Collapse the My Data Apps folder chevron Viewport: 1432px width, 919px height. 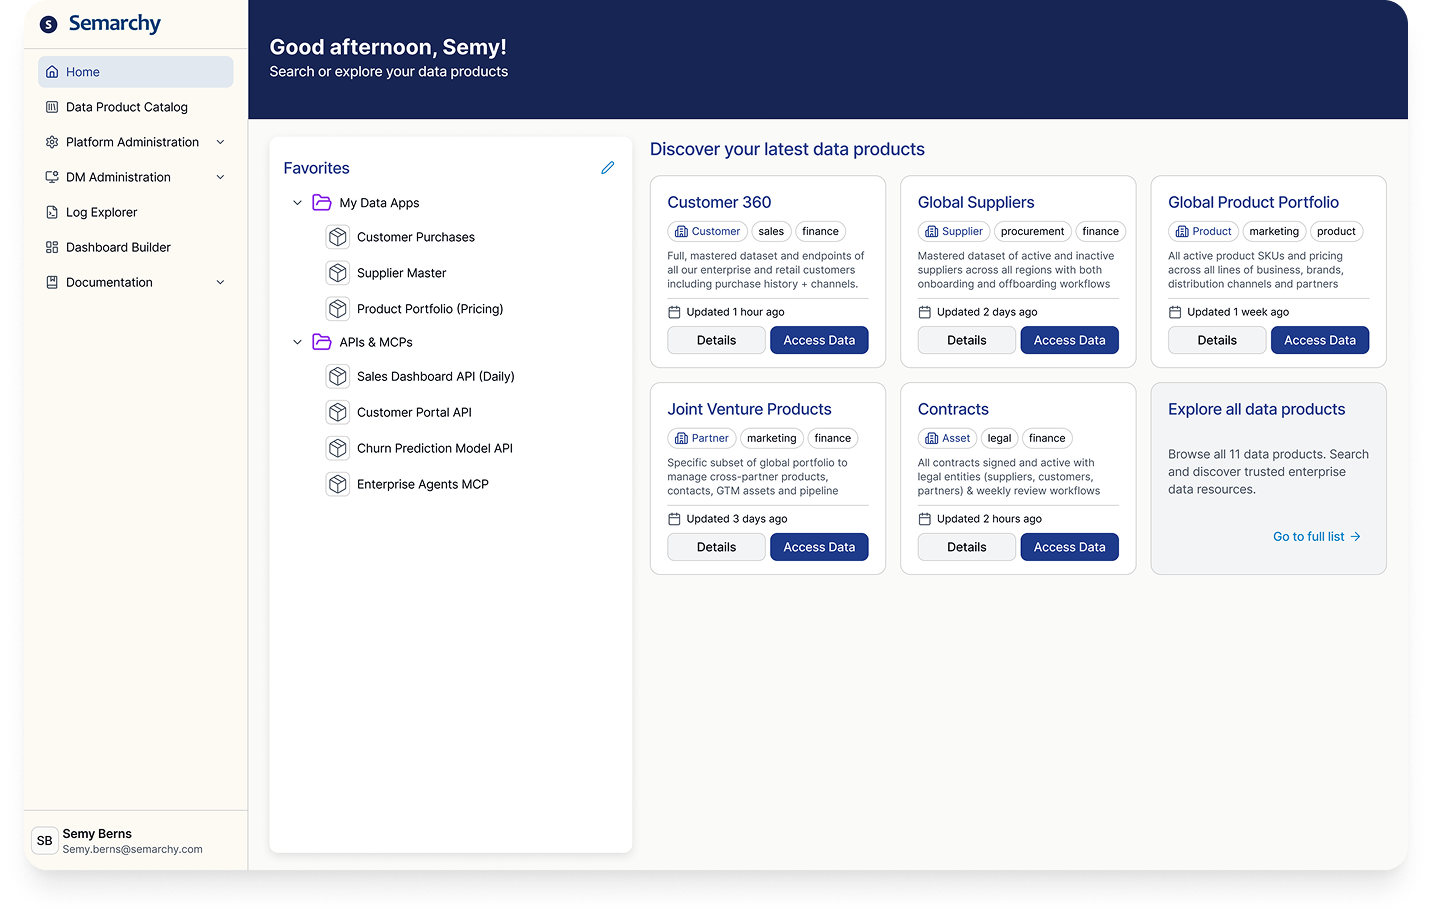click(x=297, y=203)
